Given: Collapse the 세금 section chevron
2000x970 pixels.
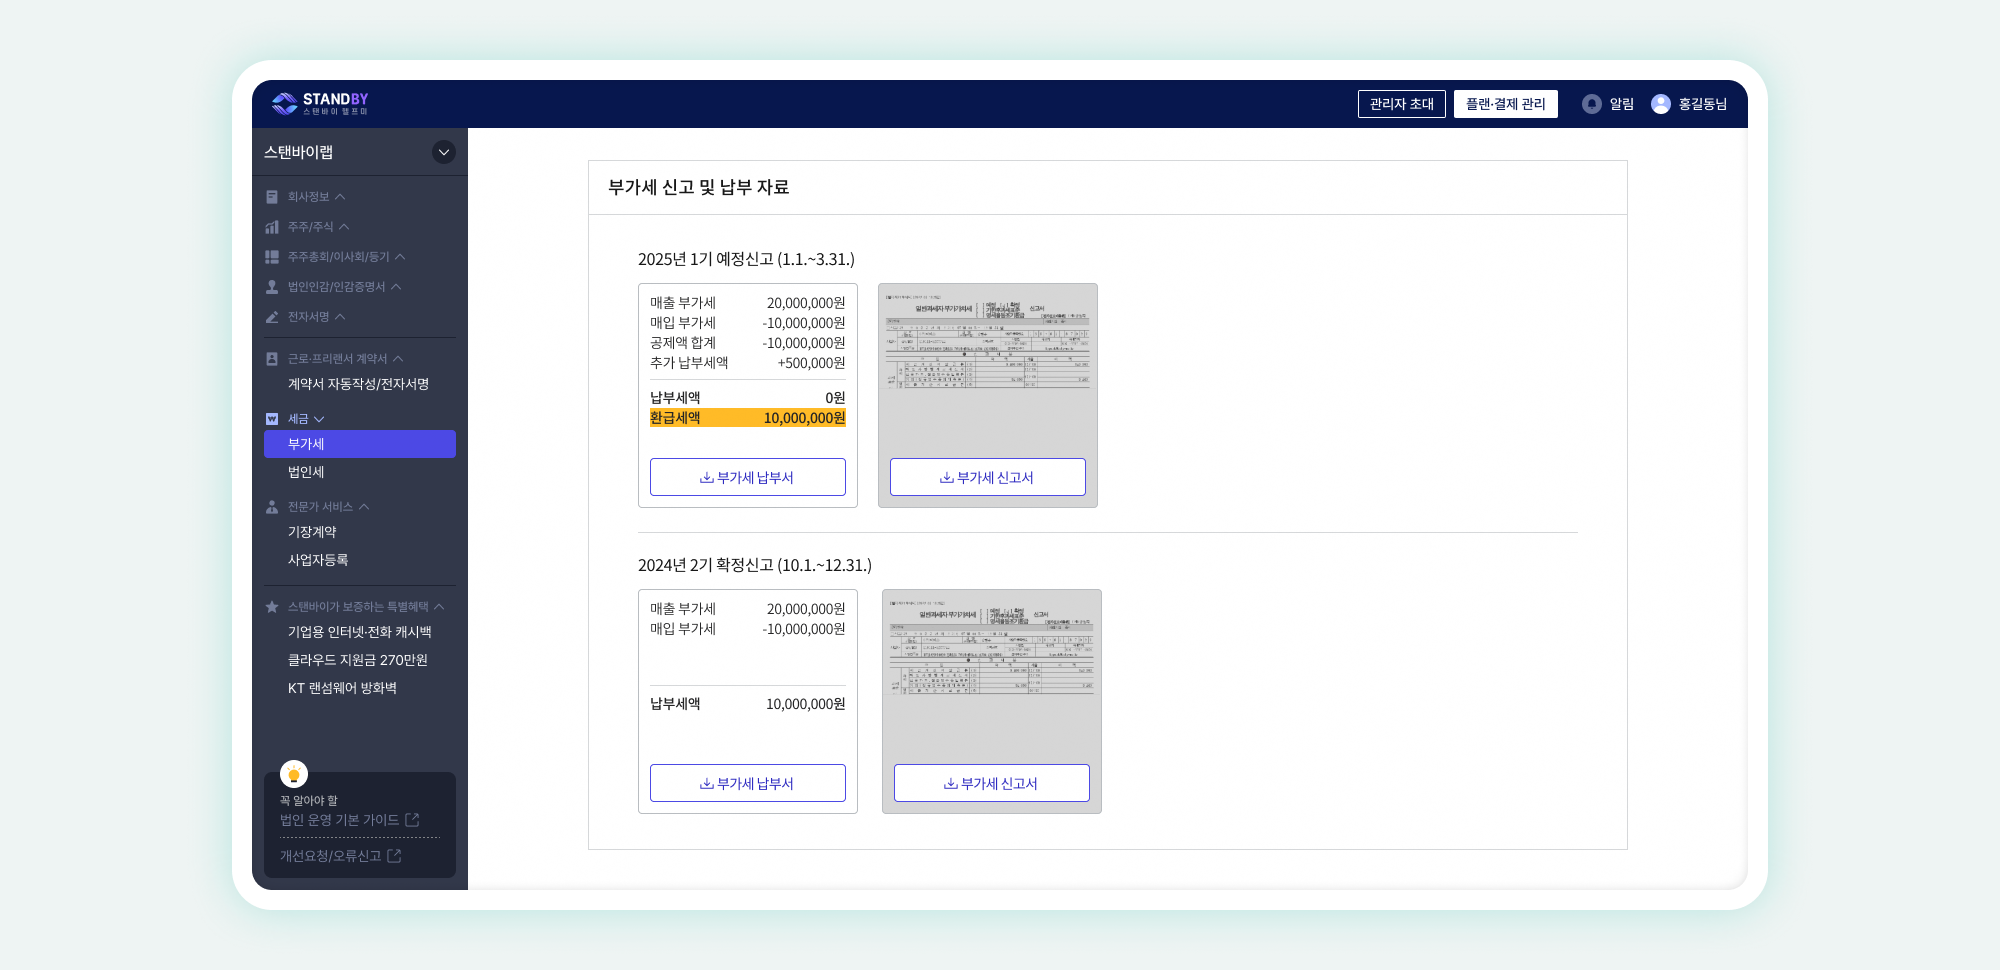Looking at the screenshot, I should click(319, 419).
